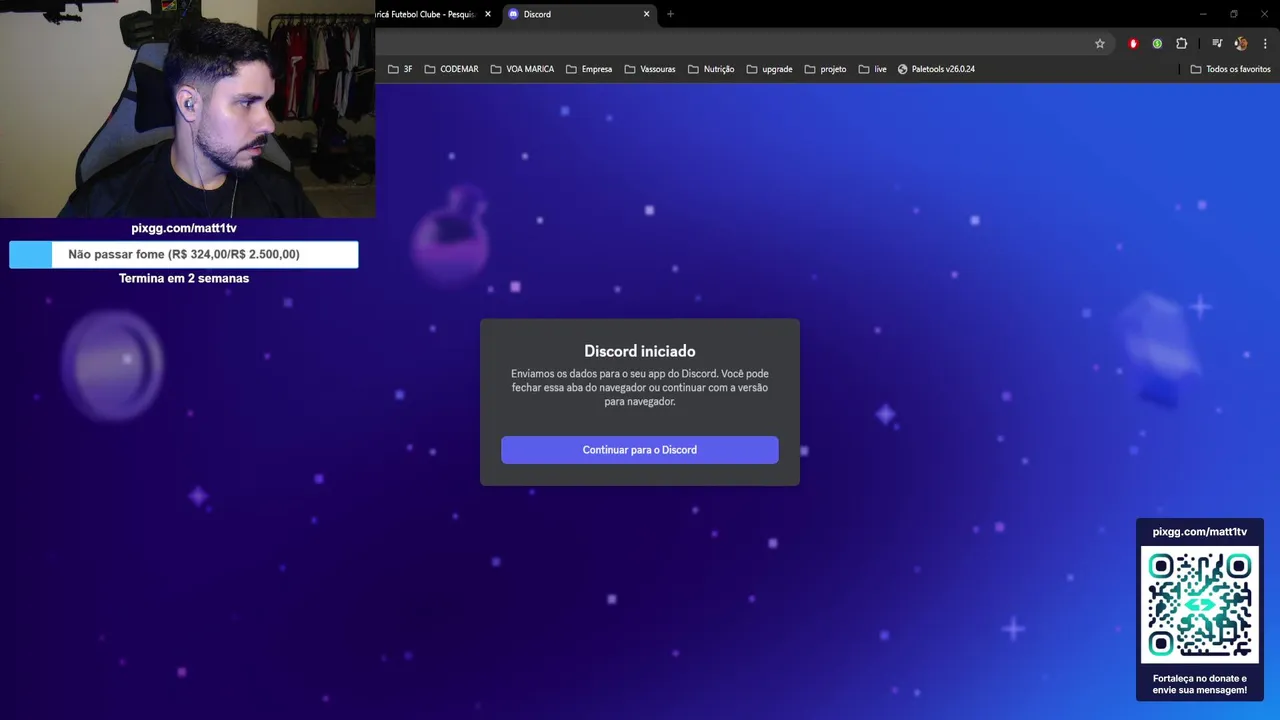
Task: Open the Extensions puzzle menu
Action: tap(1181, 44)
